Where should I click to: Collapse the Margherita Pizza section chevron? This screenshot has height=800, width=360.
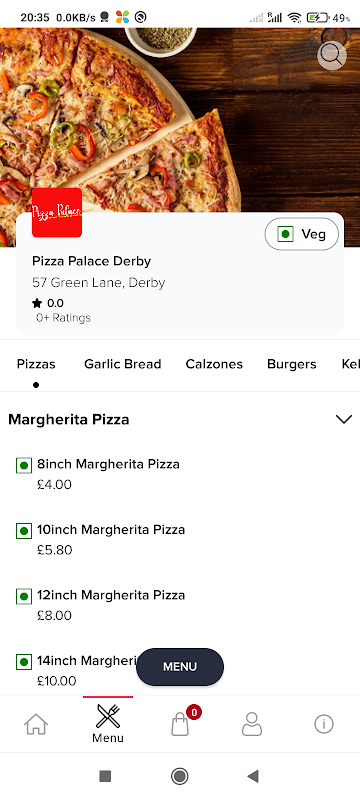coord(344,419)
